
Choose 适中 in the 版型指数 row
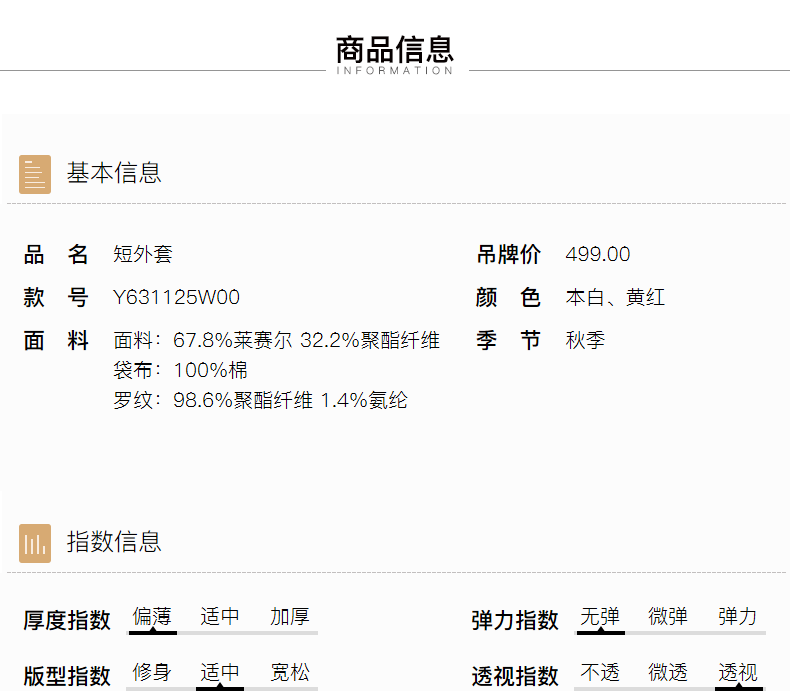[x=220, y=673]
